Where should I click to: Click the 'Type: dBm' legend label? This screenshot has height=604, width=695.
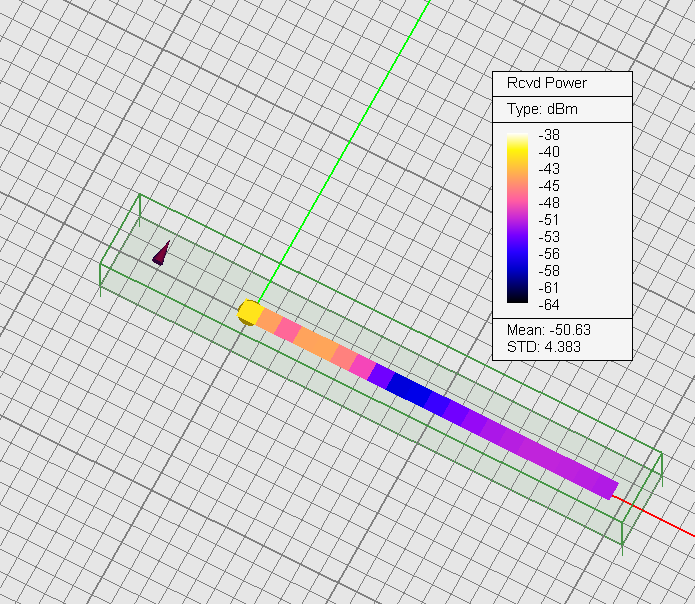coord(542,109)
